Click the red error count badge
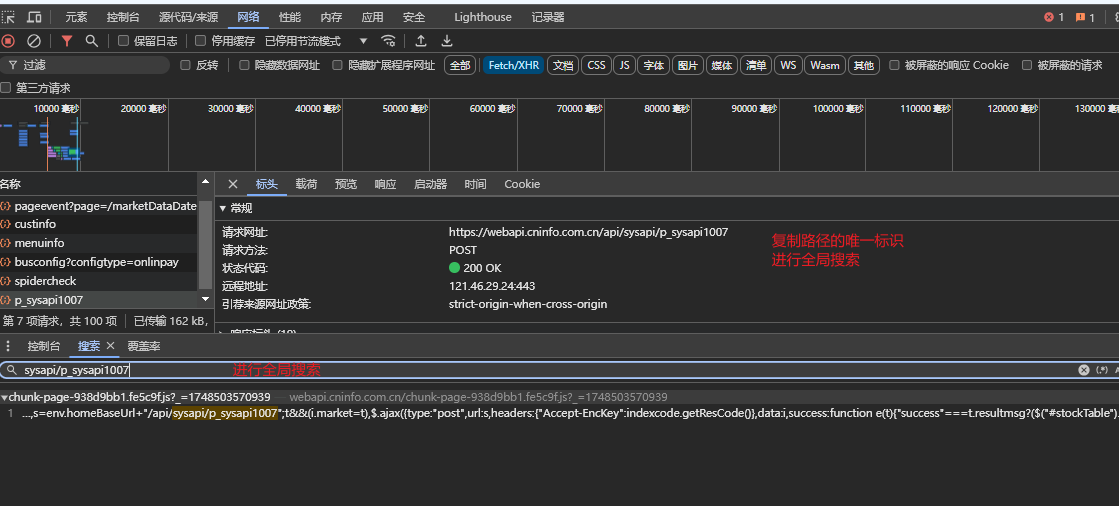 point(1054,17)
